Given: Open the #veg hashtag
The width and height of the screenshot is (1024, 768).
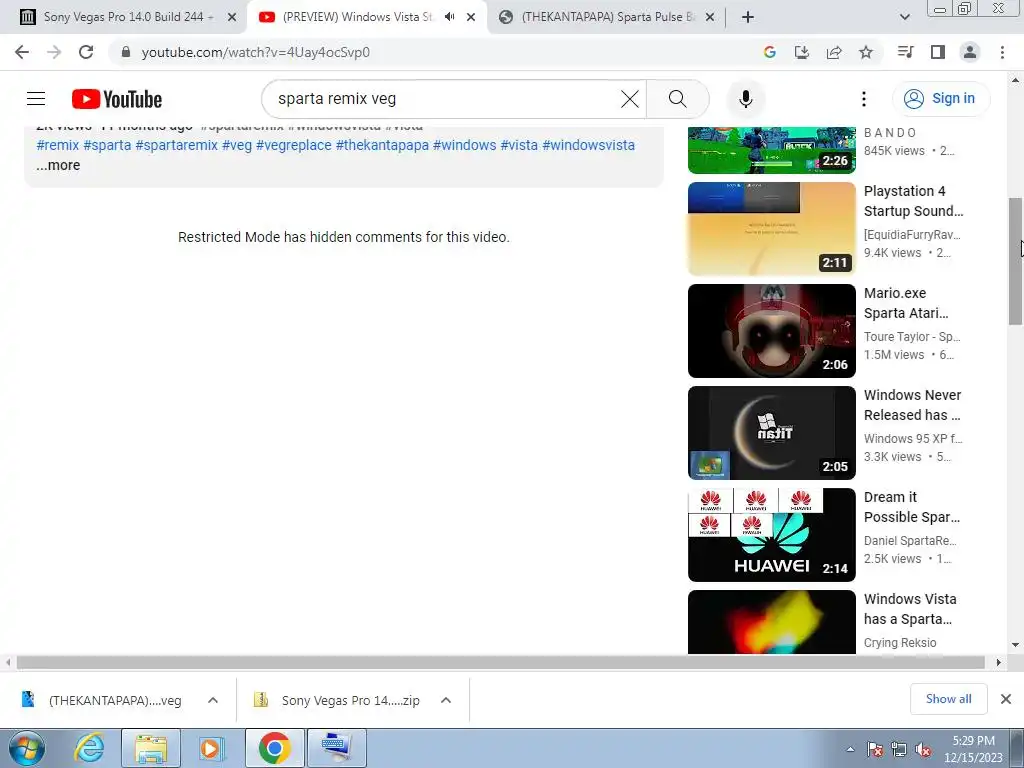Looking at the screenshot, I should [237, 145].
